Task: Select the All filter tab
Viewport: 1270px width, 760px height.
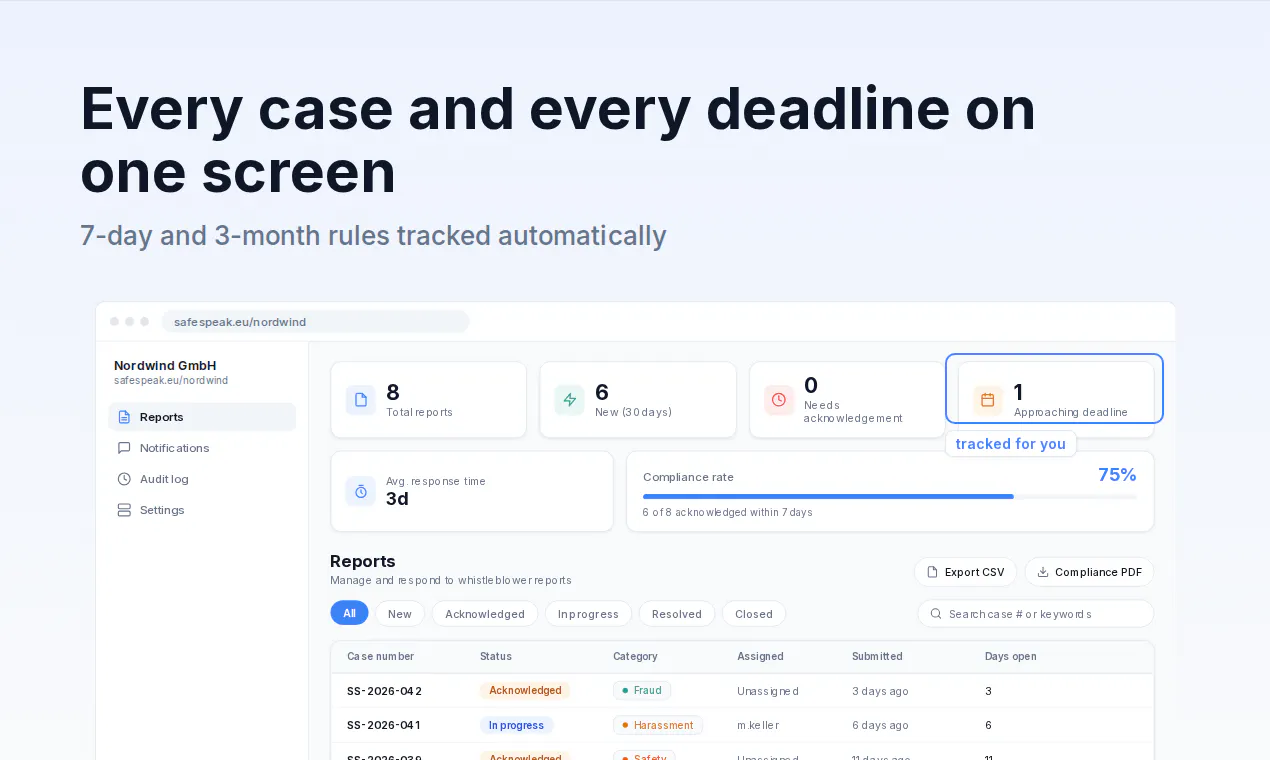Action: coord(349,614)
